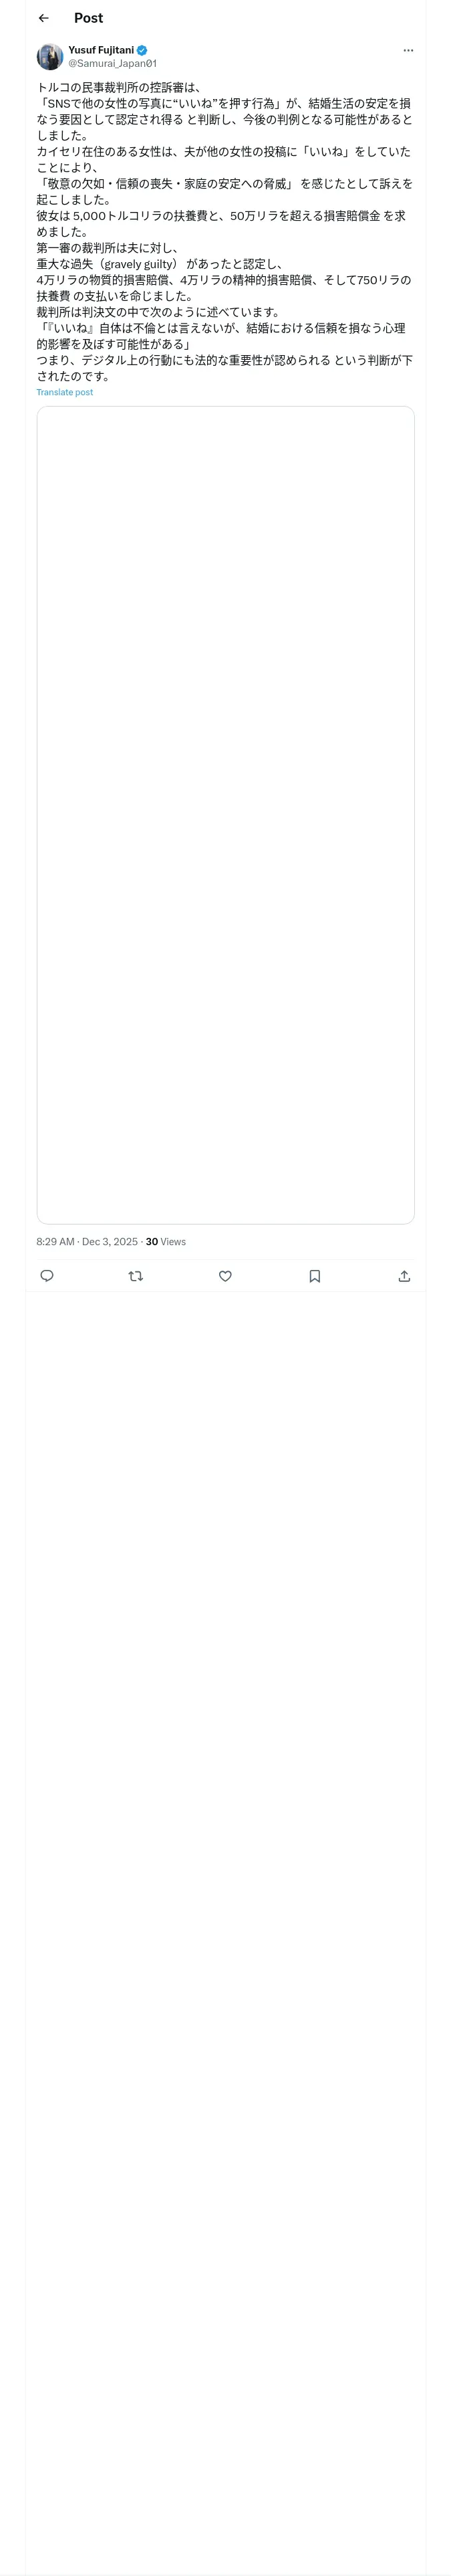Open the post's embedded media card
The width and height of the screenshot is (451, 2576).
pos(225,815)
